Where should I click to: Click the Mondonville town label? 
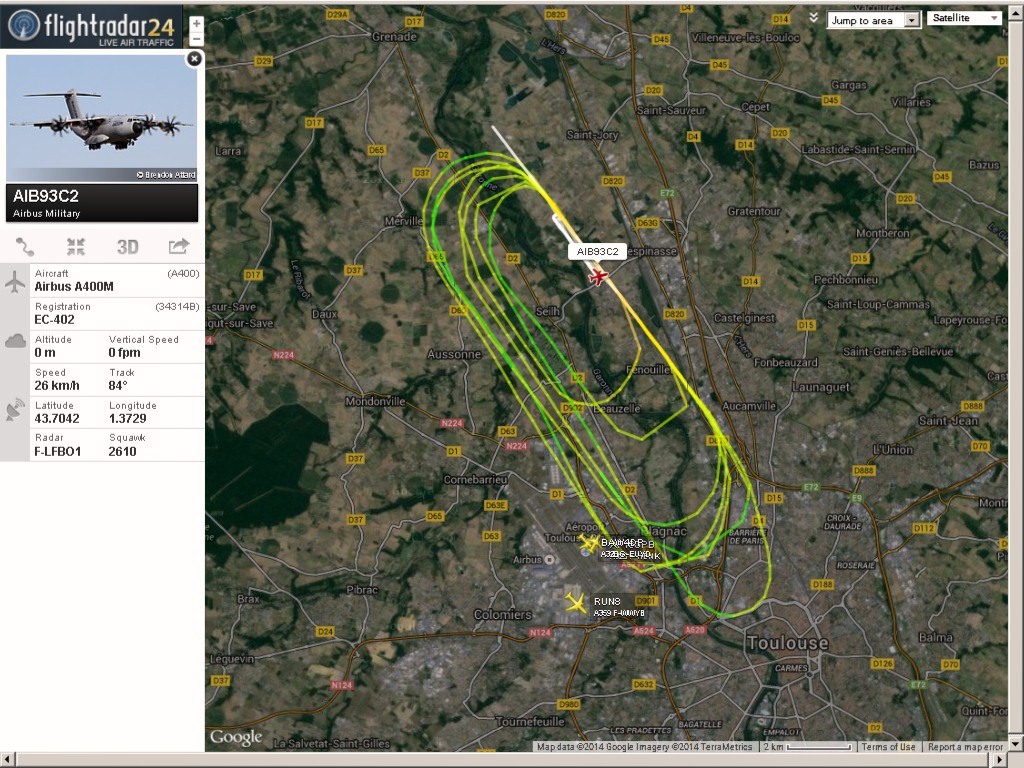(375, 401)
